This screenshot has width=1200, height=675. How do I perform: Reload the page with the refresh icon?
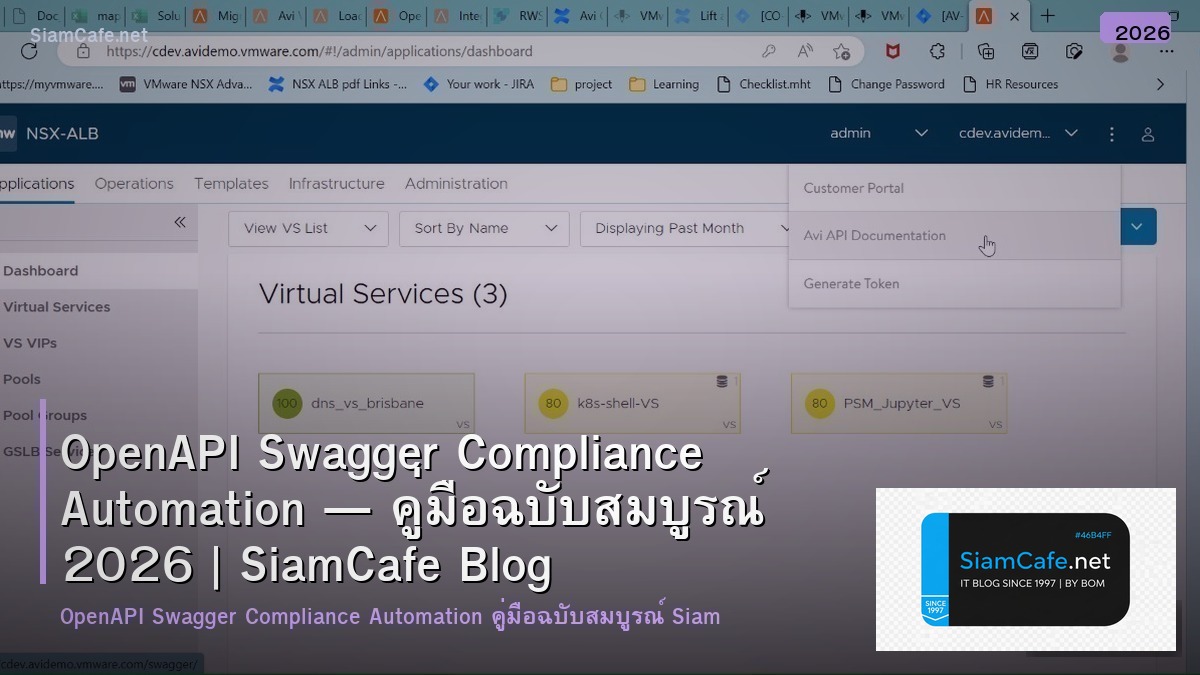[30, 51]
